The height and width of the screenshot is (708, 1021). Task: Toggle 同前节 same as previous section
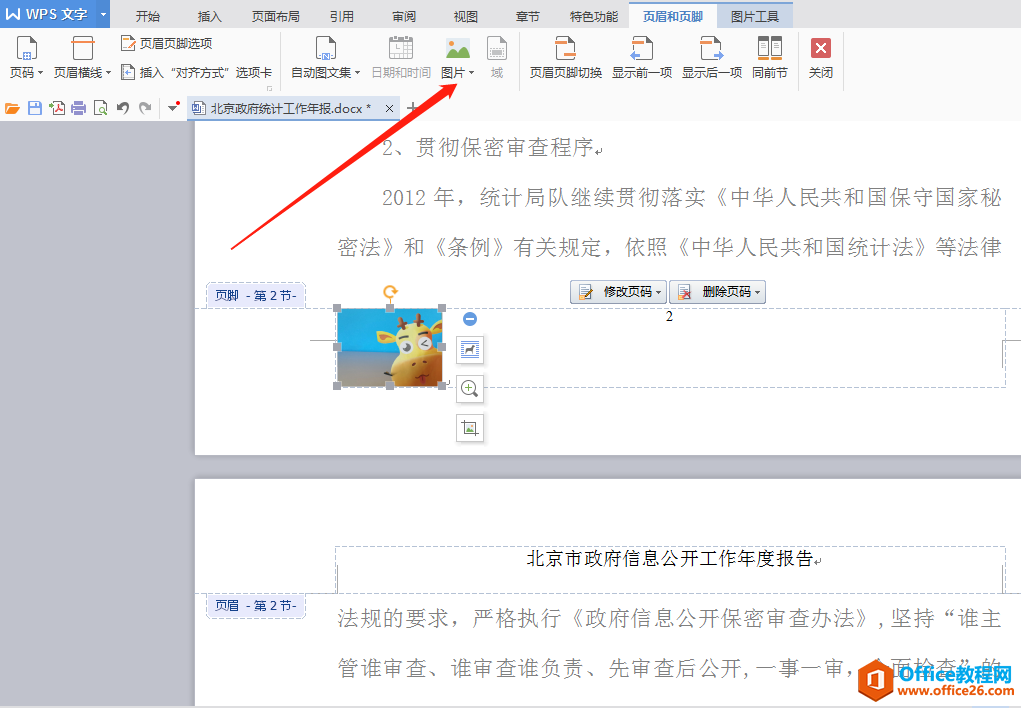click(x=770, y=57)
